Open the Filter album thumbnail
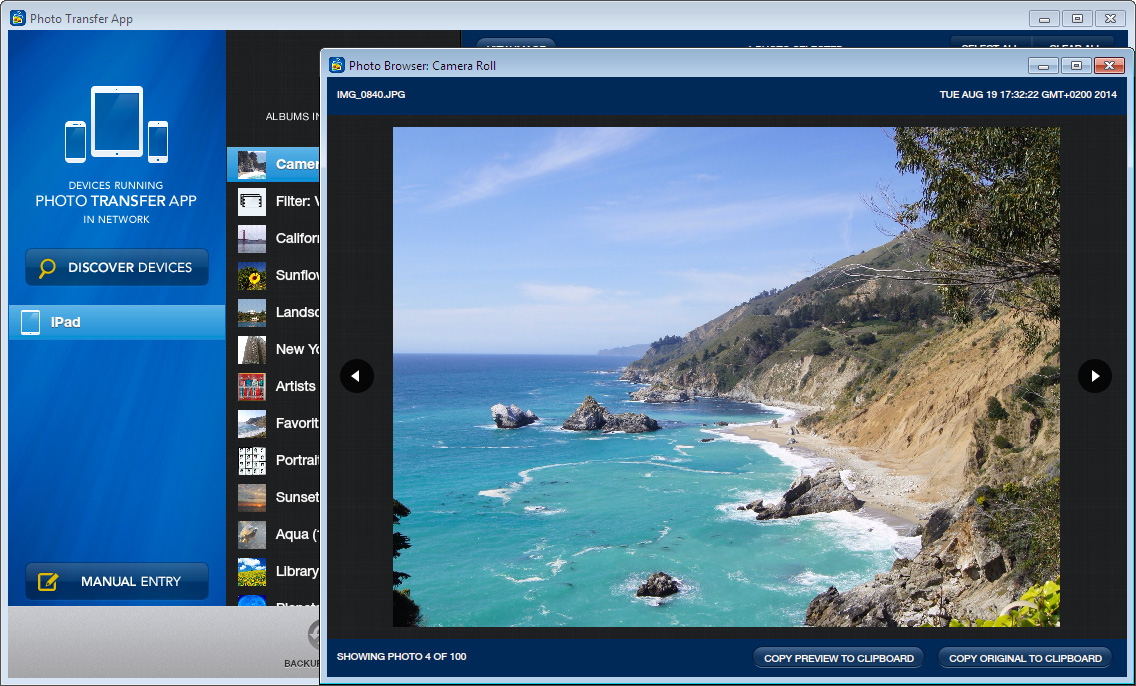 click(251, 201)
